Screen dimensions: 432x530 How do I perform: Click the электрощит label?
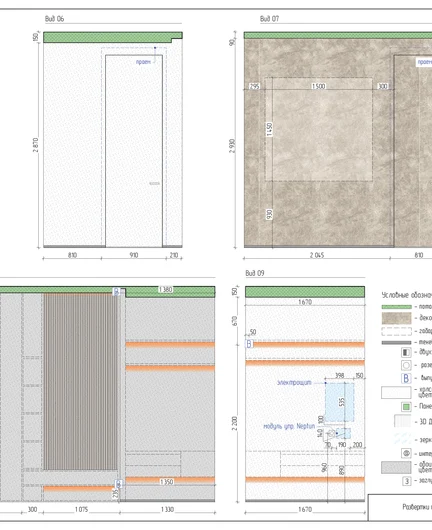point(294,383)
